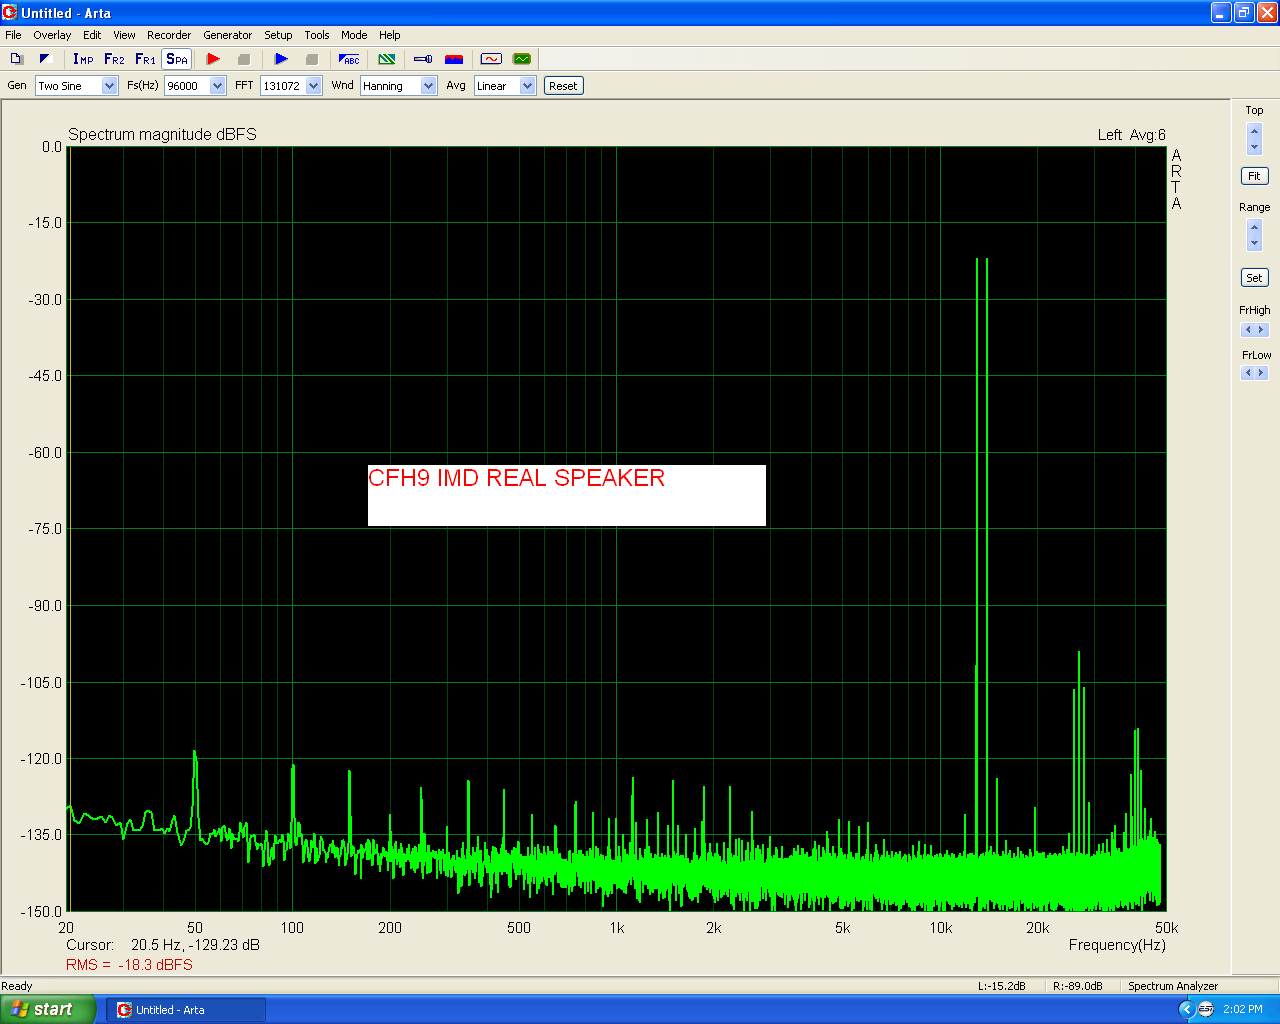
Task: Click the red-blue spectrum toolbar icon
Action: coord(454,59)
